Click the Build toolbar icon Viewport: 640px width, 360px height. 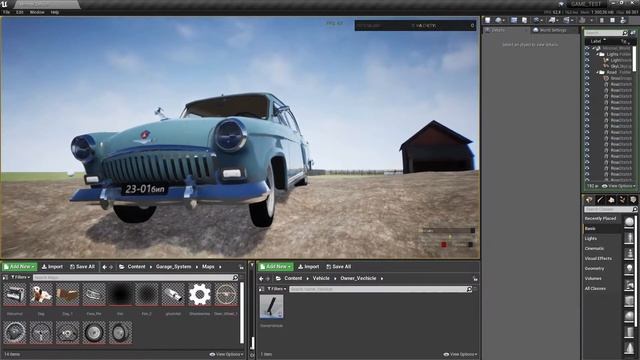(x=583, y=20)
